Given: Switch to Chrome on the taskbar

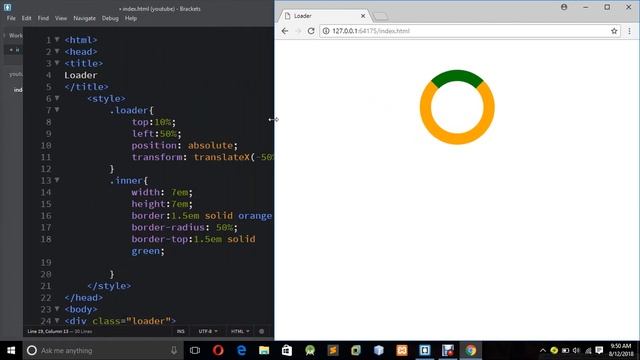Looking at the screenshot, I should [x=471, y=350].
